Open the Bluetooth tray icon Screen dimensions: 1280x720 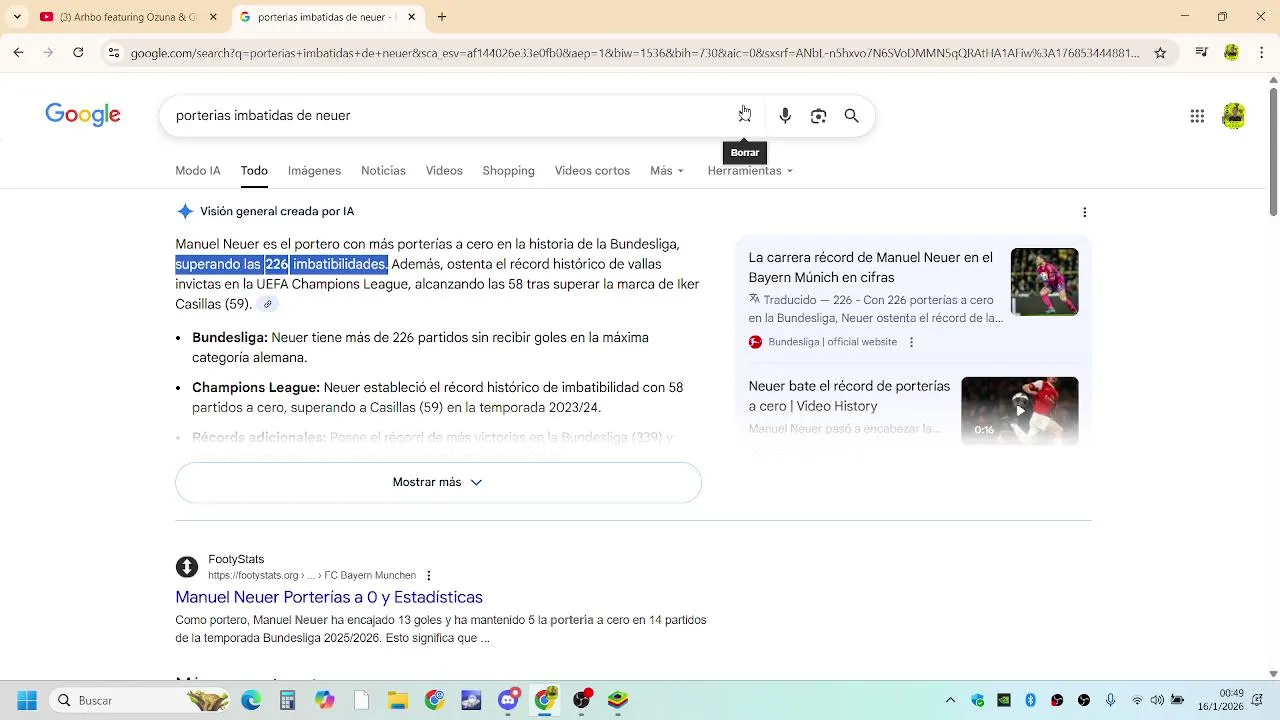point(1030,701)
